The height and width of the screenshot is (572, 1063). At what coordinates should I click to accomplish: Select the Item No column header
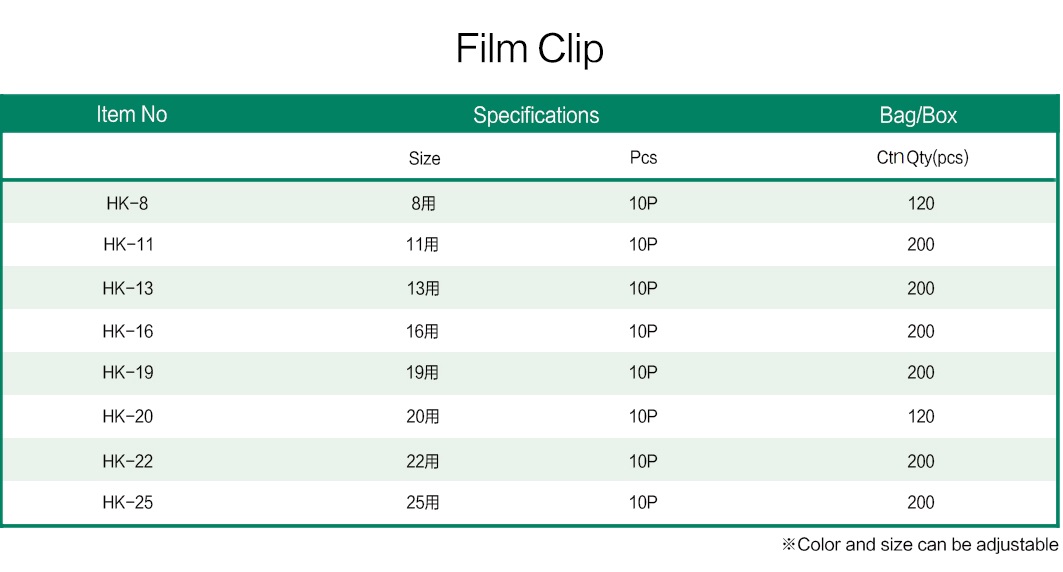(132, 115)
